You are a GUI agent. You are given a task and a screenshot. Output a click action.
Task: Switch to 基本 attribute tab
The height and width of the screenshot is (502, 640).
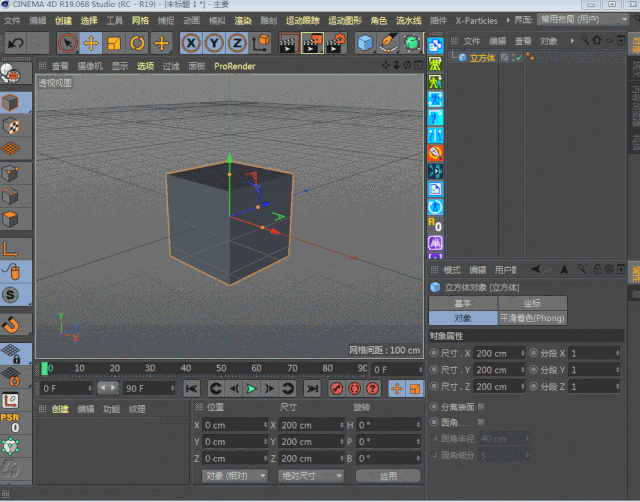pyautogui.click(x=463, y=303)
